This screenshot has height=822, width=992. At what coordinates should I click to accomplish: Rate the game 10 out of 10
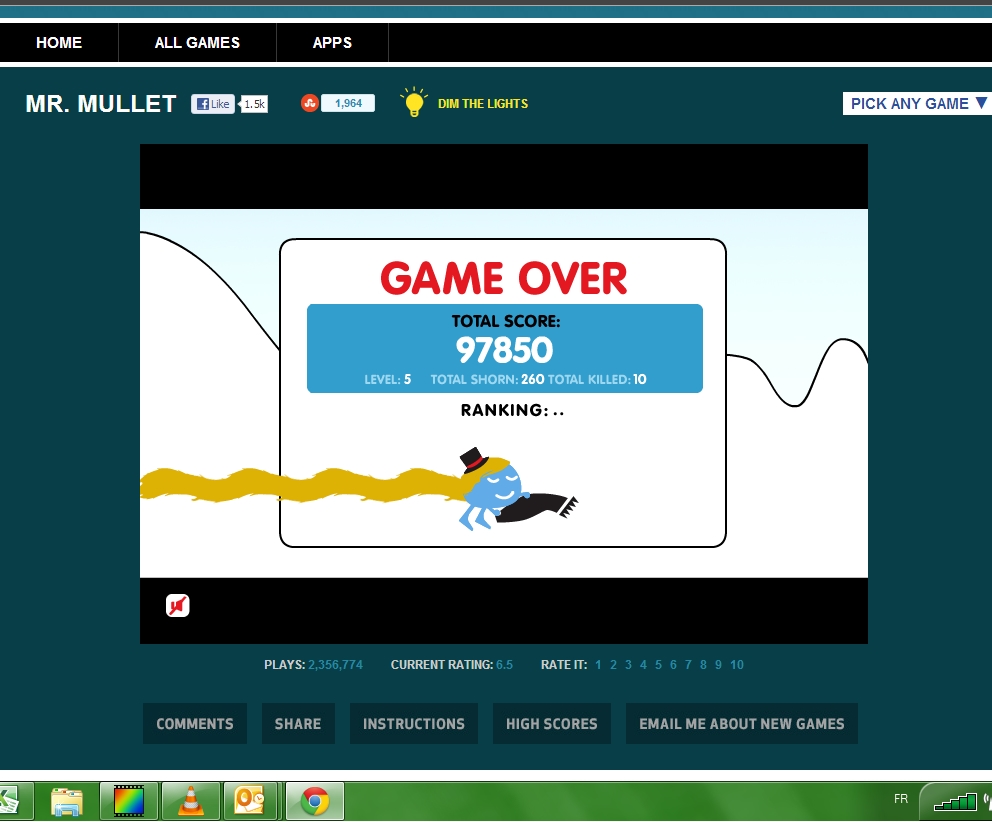[737, 665]
